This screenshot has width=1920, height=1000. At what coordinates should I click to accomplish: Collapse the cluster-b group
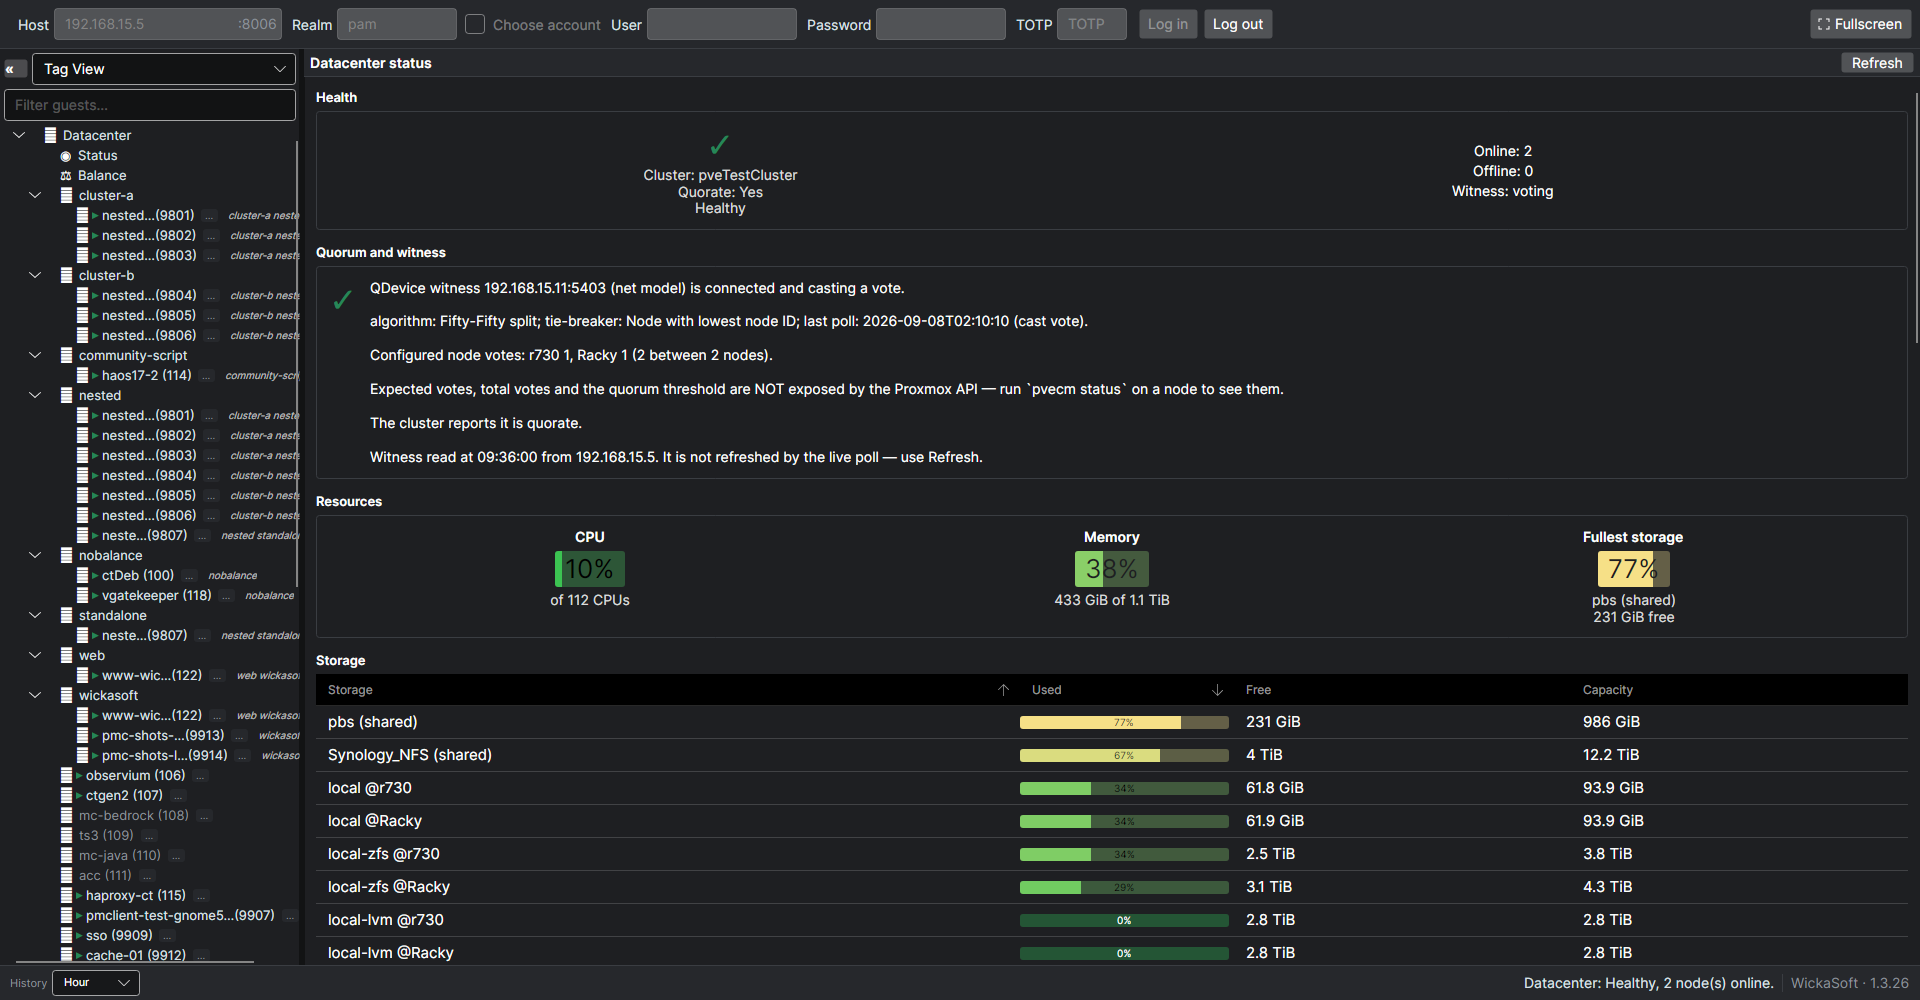coord(35,275)
